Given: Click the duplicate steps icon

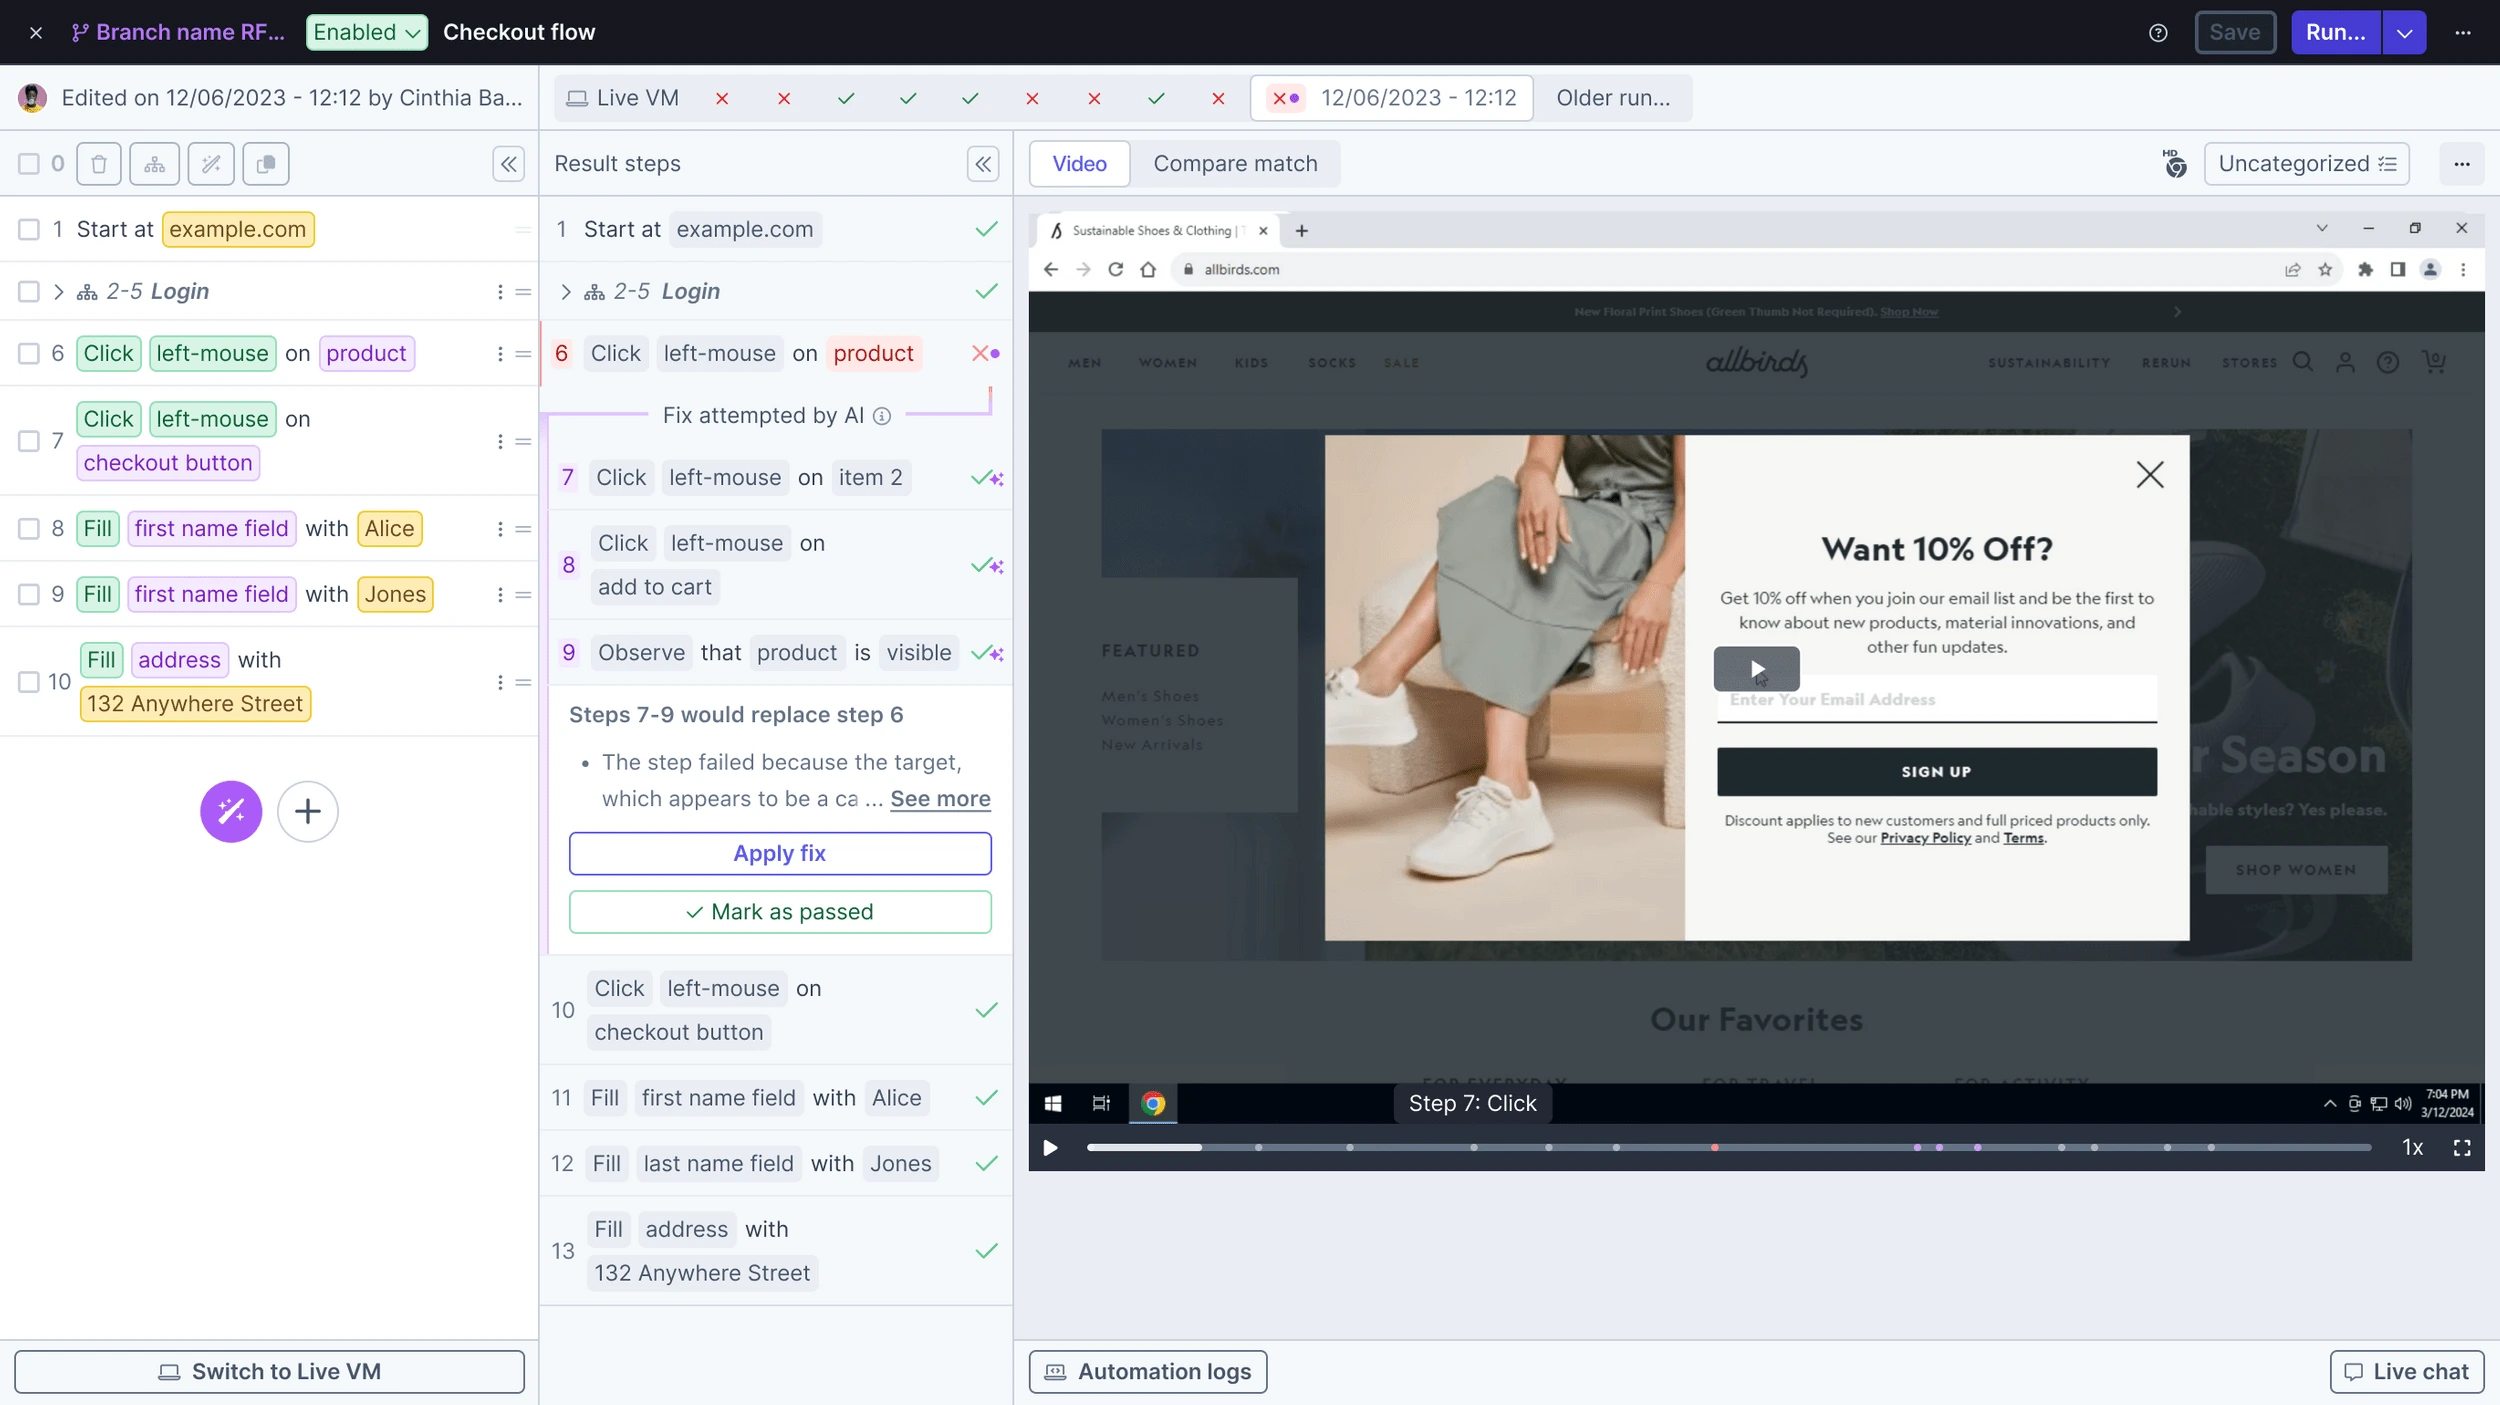Looking at the screenshot, I should point(265,164).
